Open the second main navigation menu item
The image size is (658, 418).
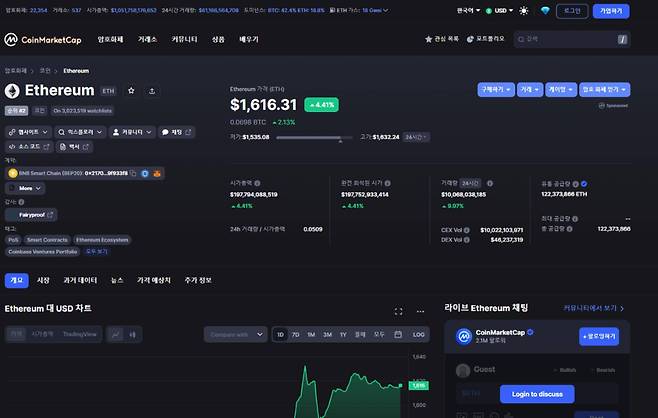147,39
